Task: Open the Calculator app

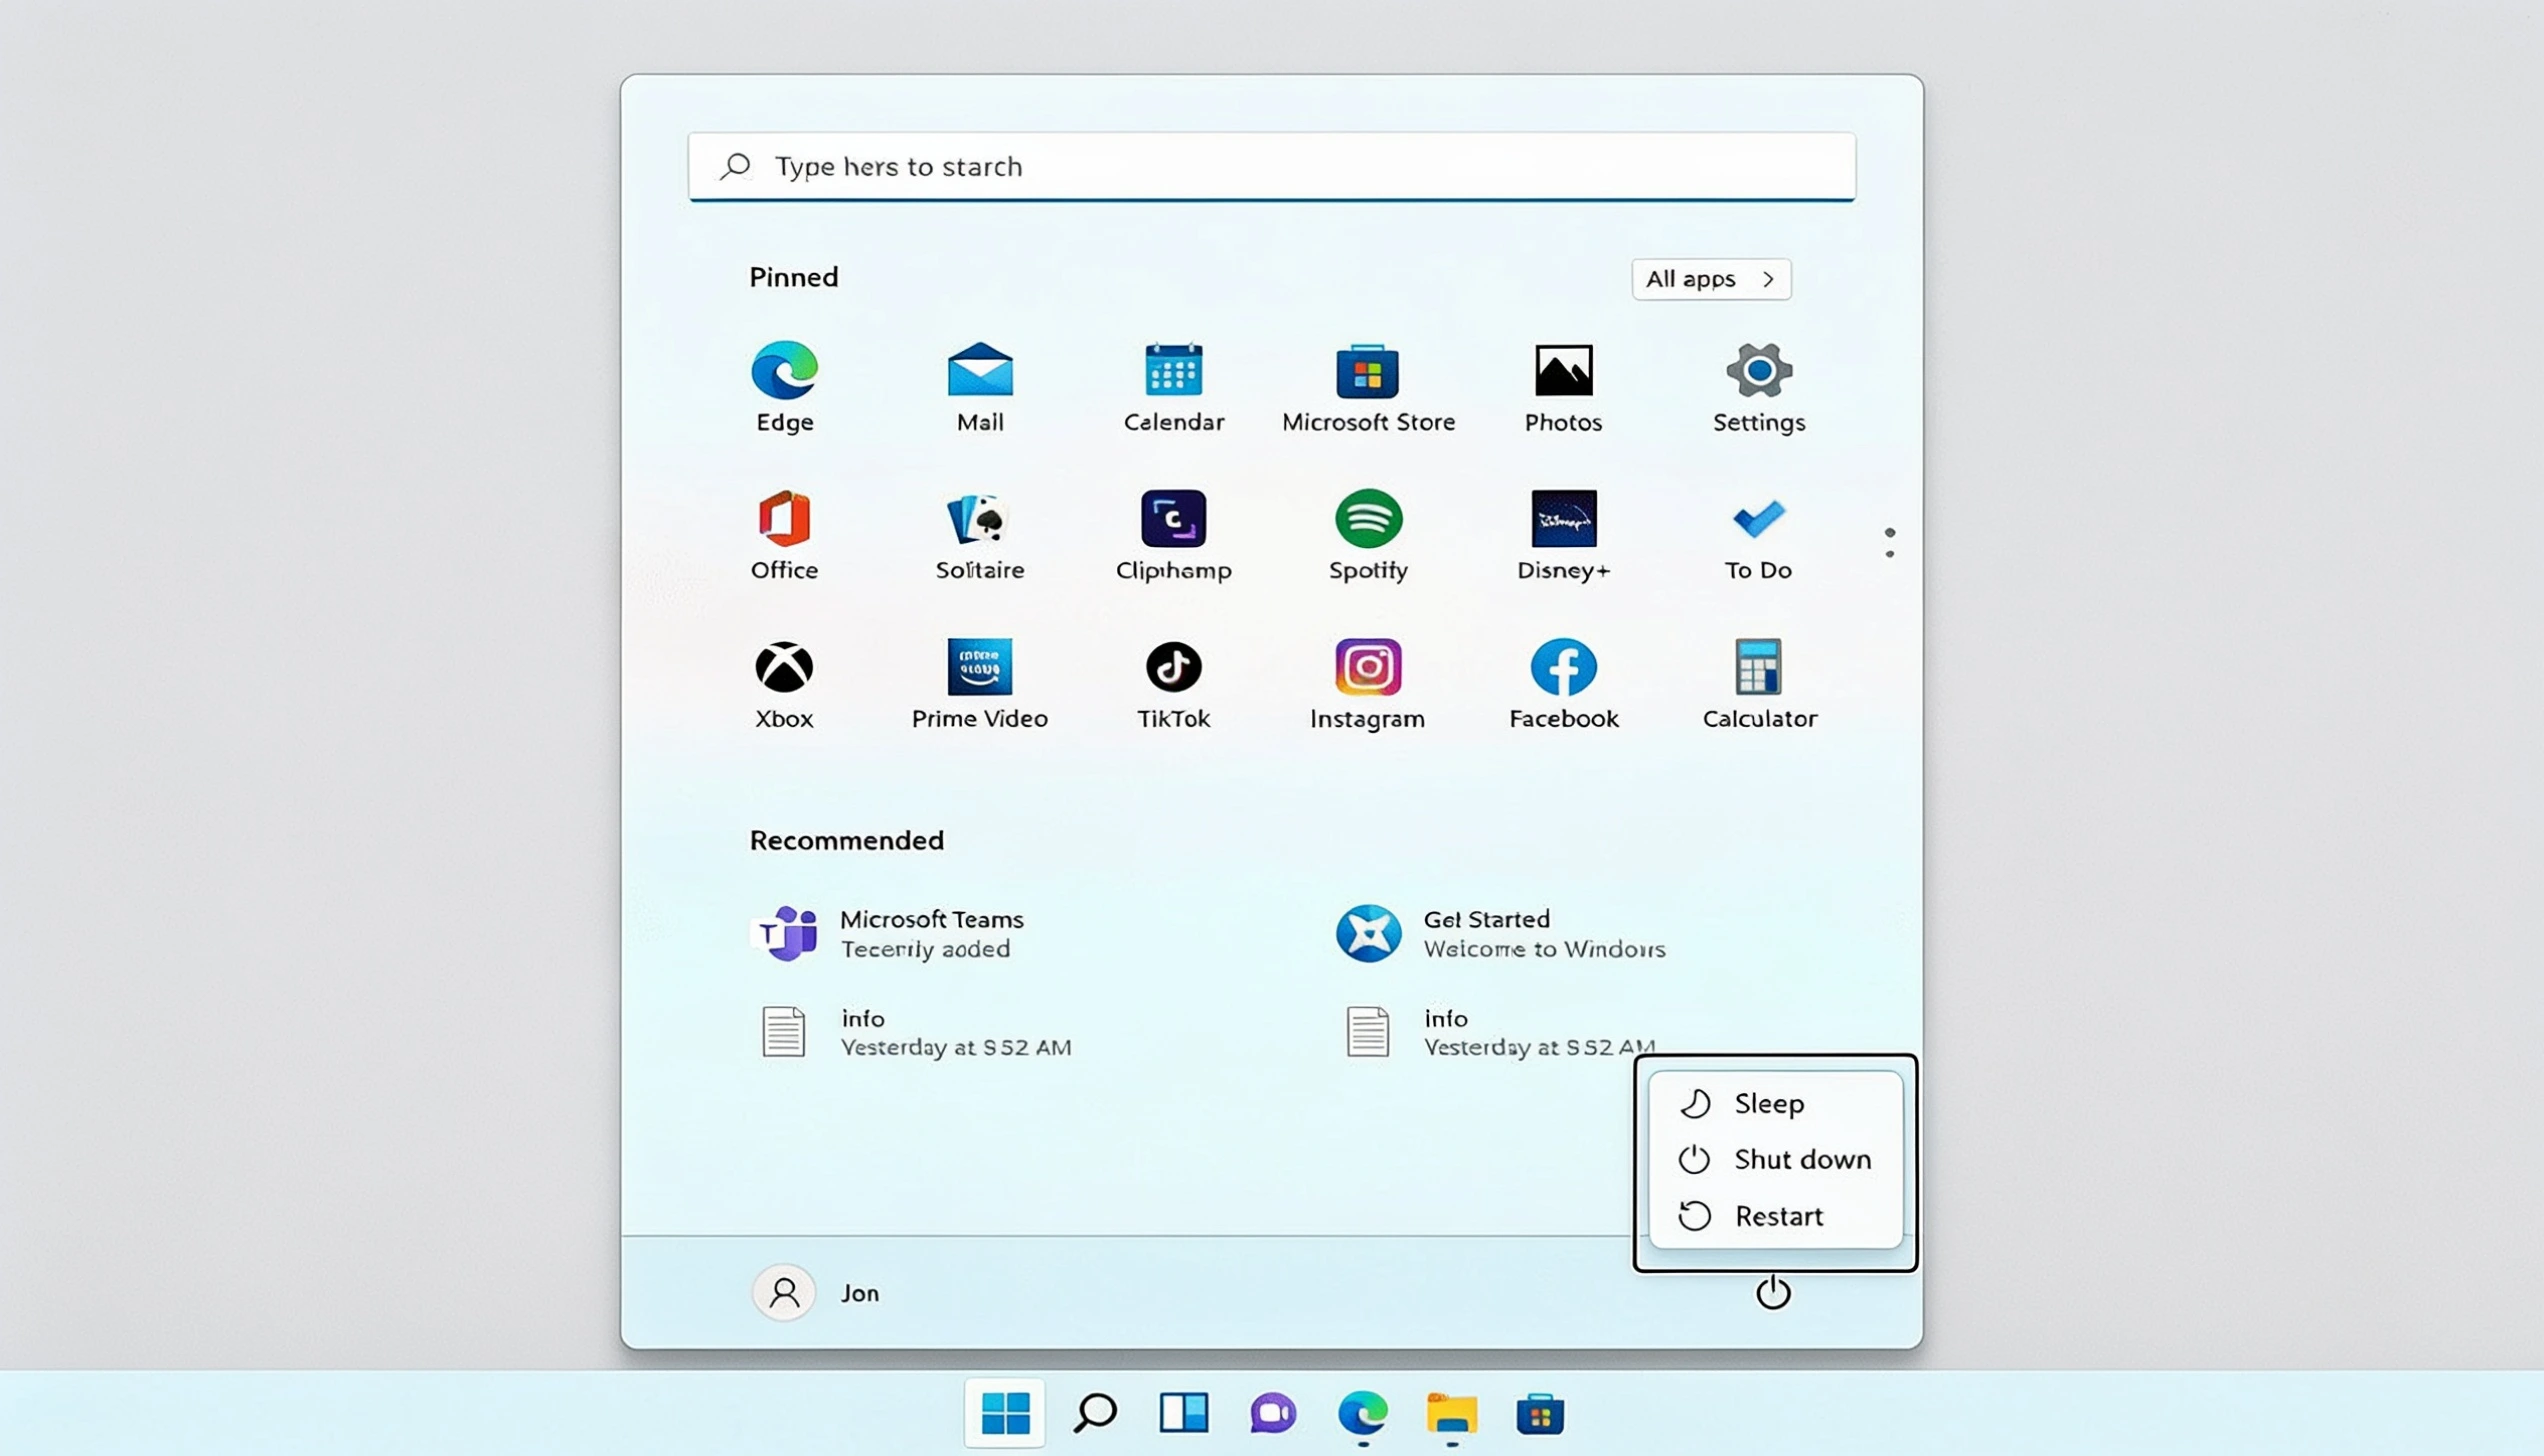Action: (1759, 684)
